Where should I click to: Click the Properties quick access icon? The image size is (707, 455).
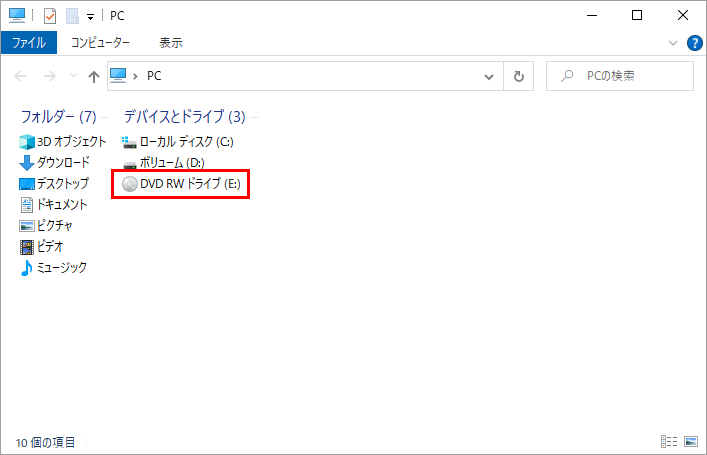pos(50,16)
